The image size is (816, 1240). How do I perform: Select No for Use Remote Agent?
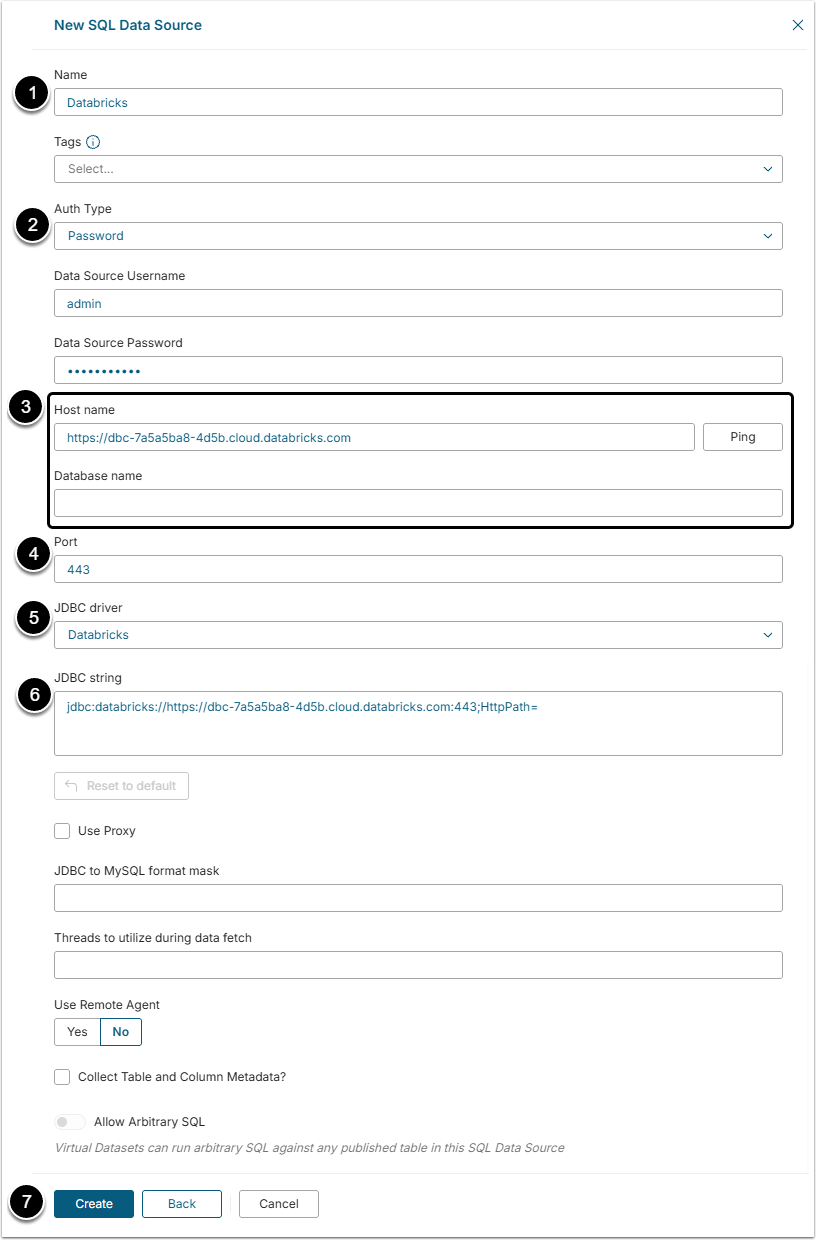(121, 1032)
